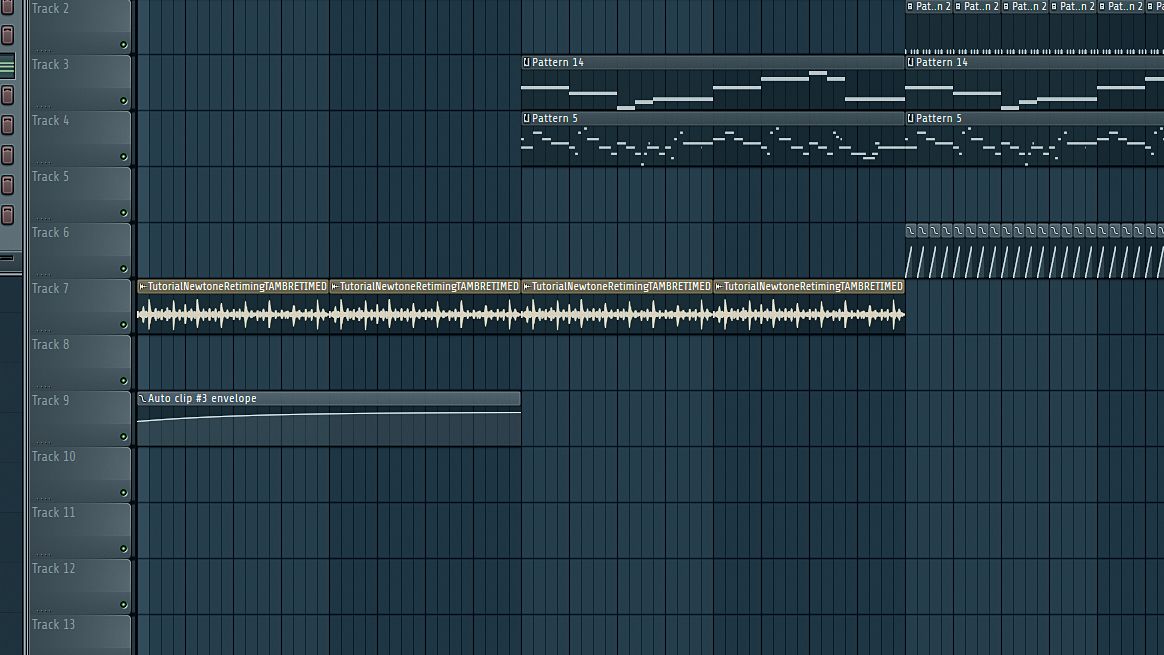Viewport: 1164px width, 655px height.
Task: Click the envelope icon on Auto clip #3 envelope
Action: pyautogui.click(x=141, y=398)
